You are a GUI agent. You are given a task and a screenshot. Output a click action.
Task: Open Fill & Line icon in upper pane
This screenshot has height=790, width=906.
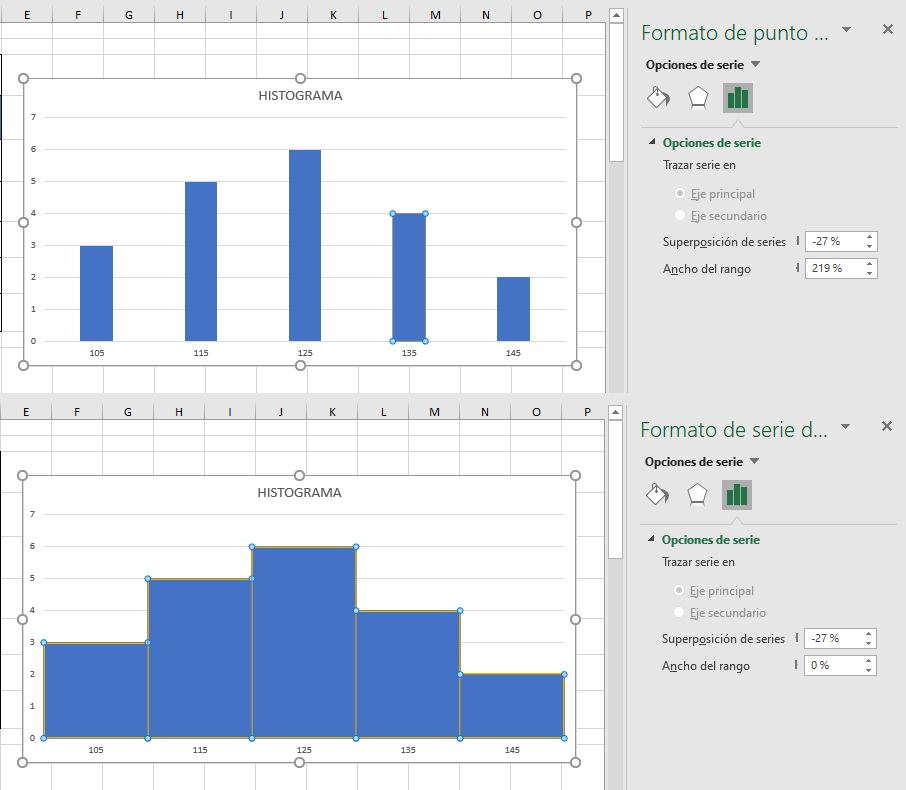point(658,98)
